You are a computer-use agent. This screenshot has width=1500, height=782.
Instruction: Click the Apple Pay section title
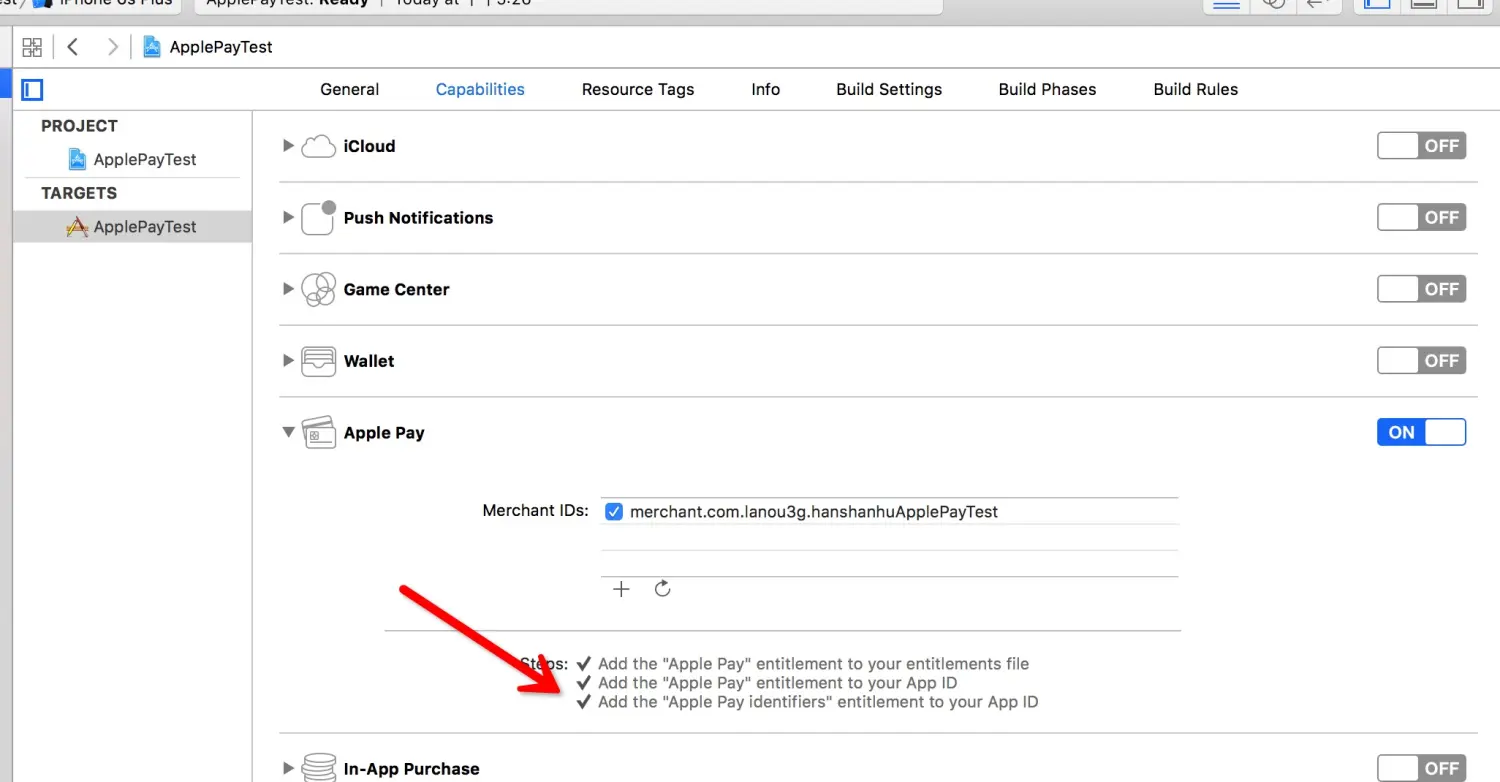(384, 433)
